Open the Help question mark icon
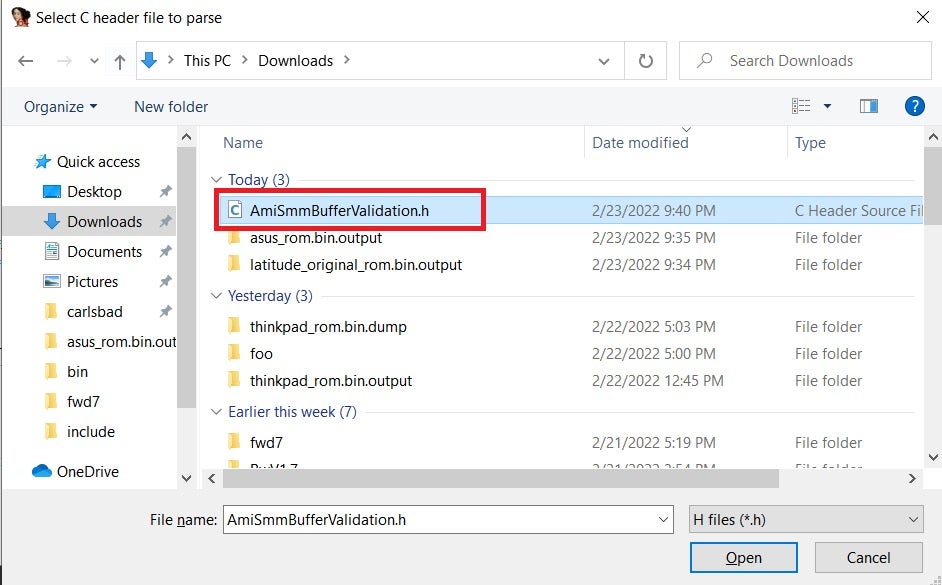 pyautogui.click(x=913, y=106)
